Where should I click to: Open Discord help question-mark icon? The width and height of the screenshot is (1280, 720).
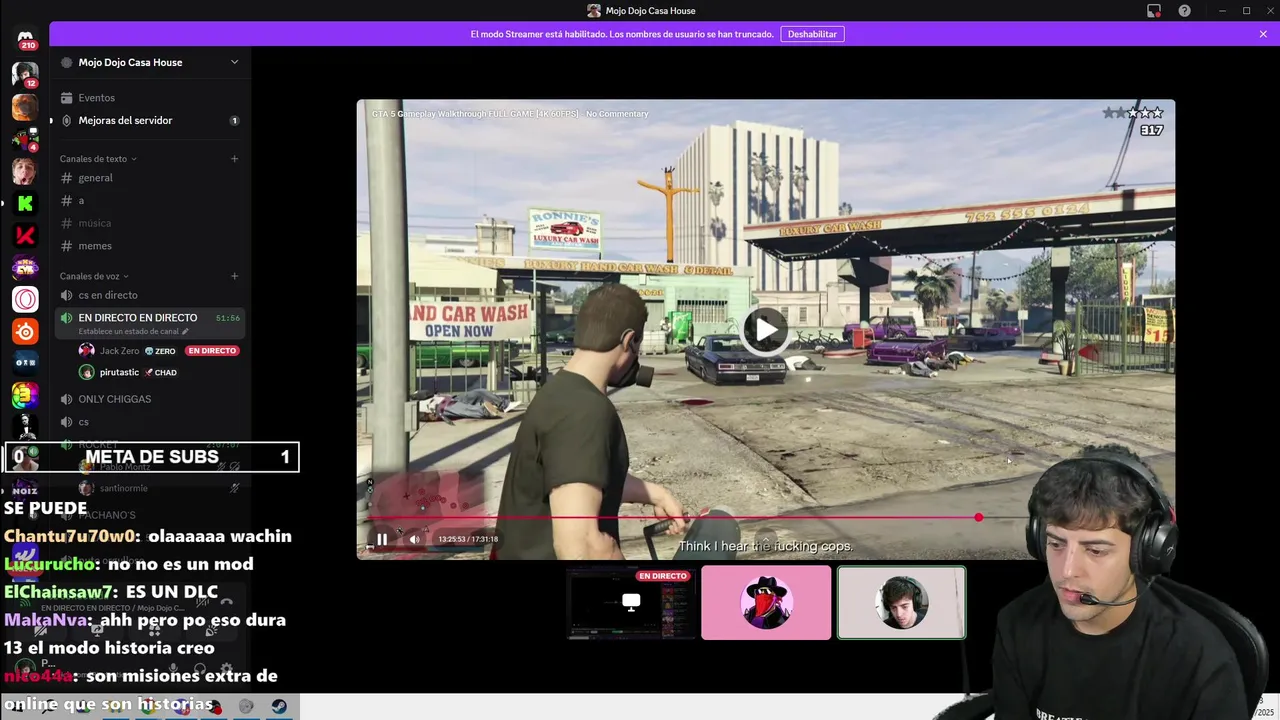point(1185,11)
